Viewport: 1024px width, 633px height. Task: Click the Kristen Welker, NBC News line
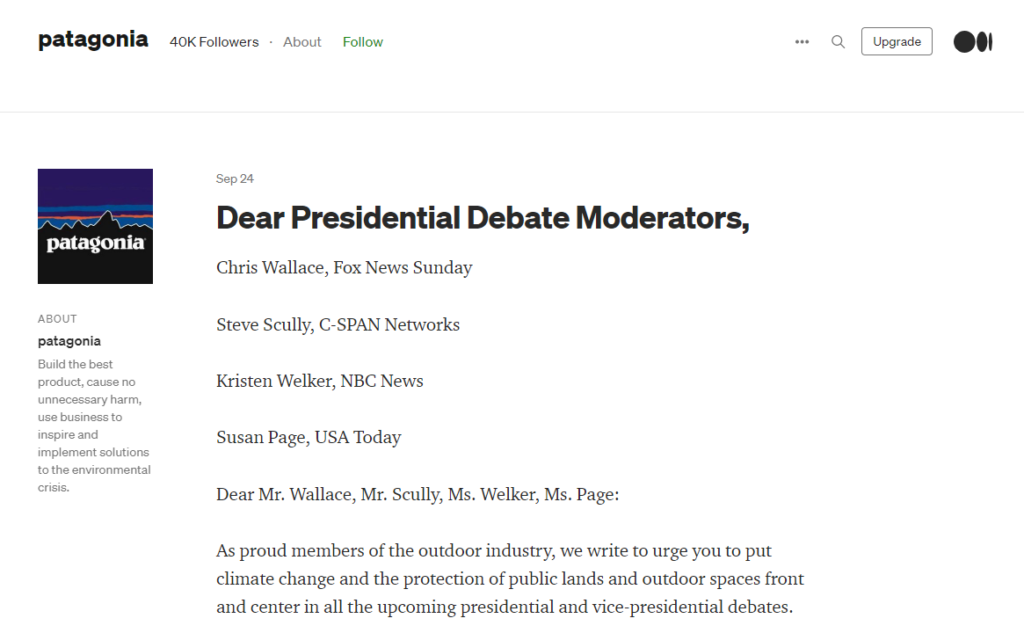pyautogui.click(x=319, y=381)
